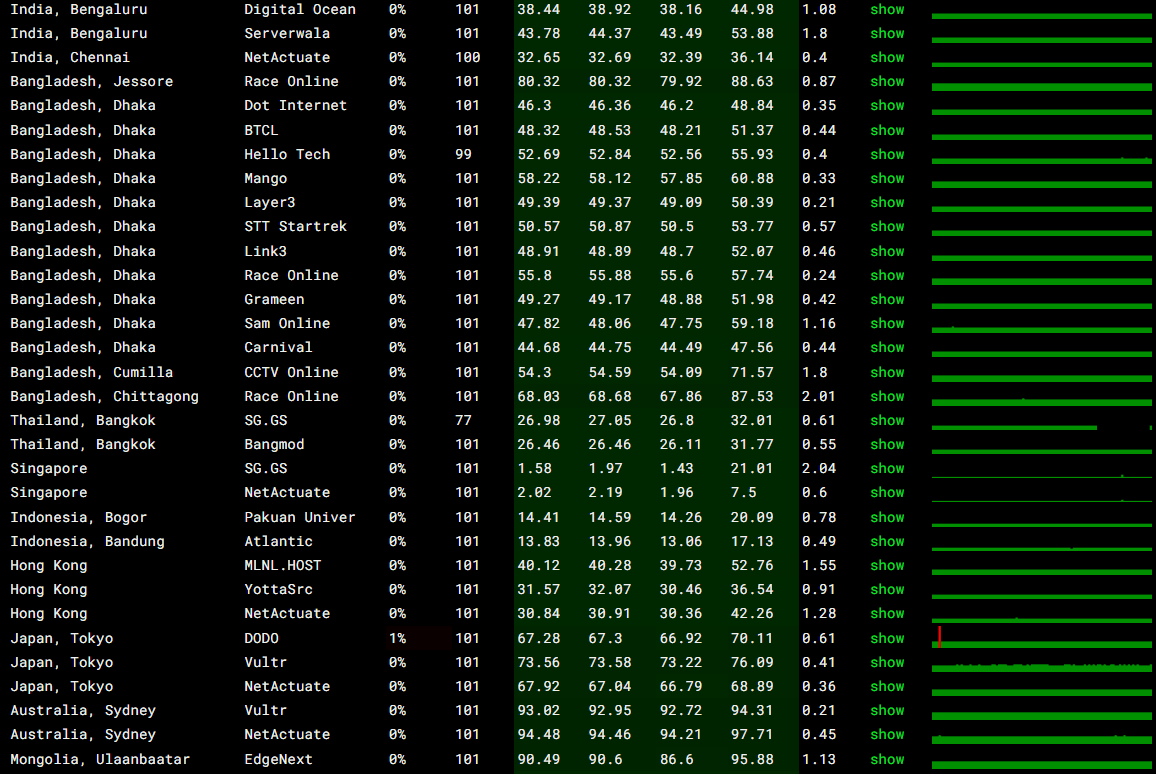Select provider name Digital Ocean
Image resolution: width=1156 pixels, height=774 pixels.
coord(300,10)
